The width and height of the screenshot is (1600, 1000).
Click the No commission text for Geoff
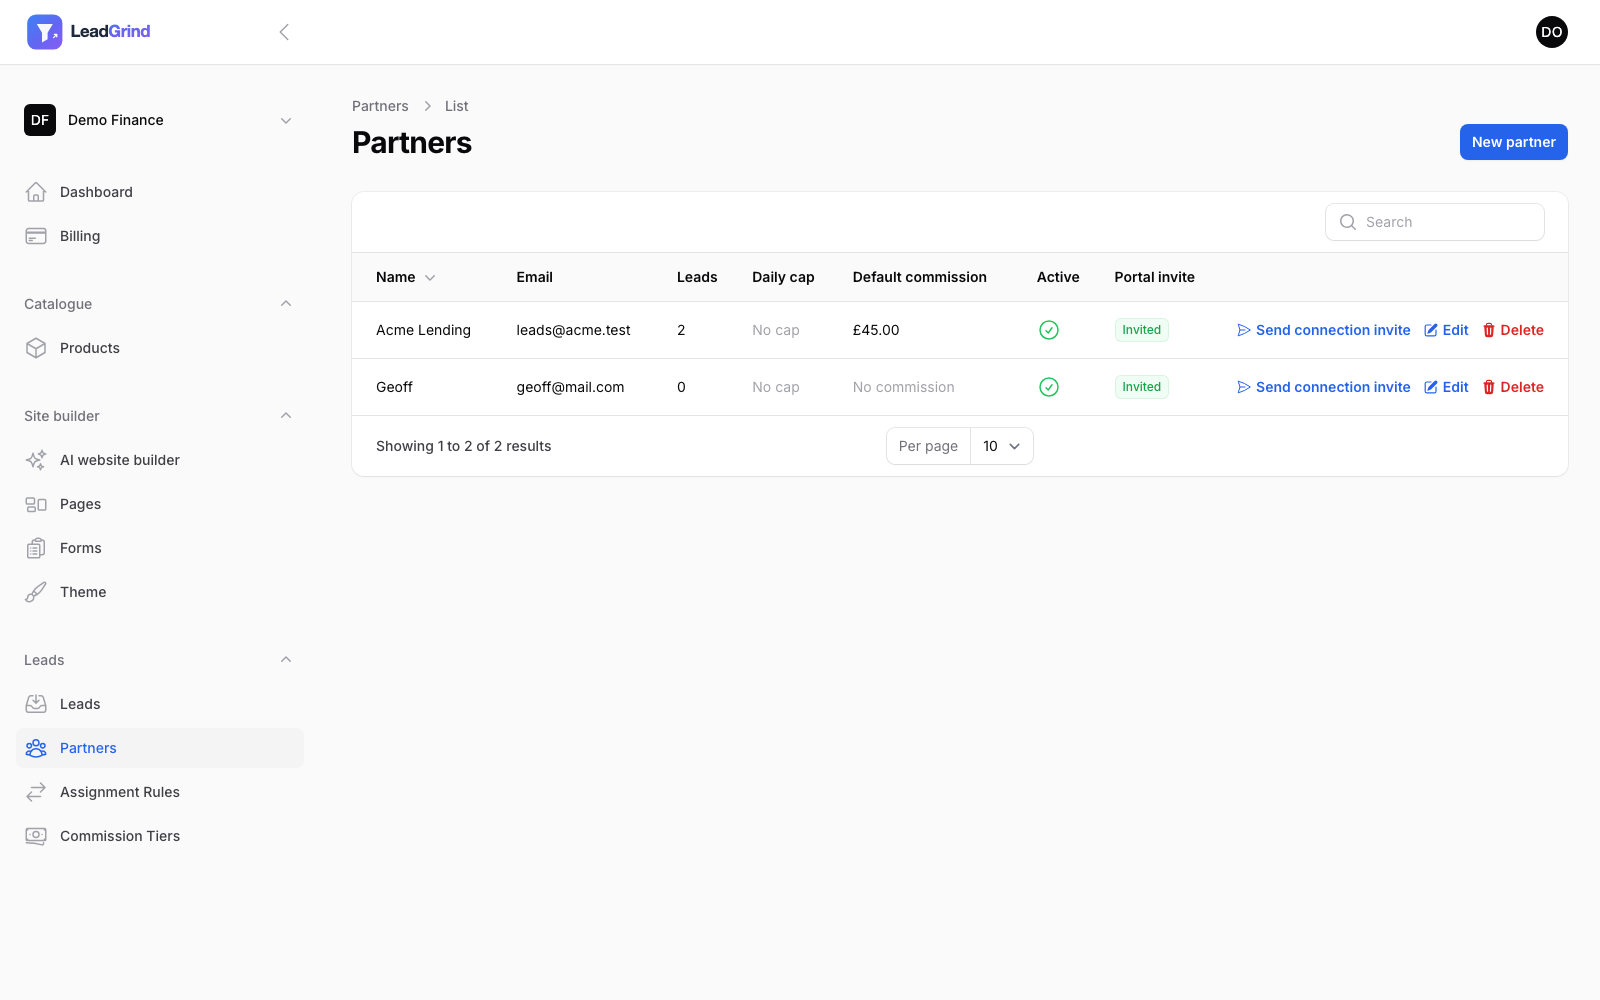tap(903, 387)
